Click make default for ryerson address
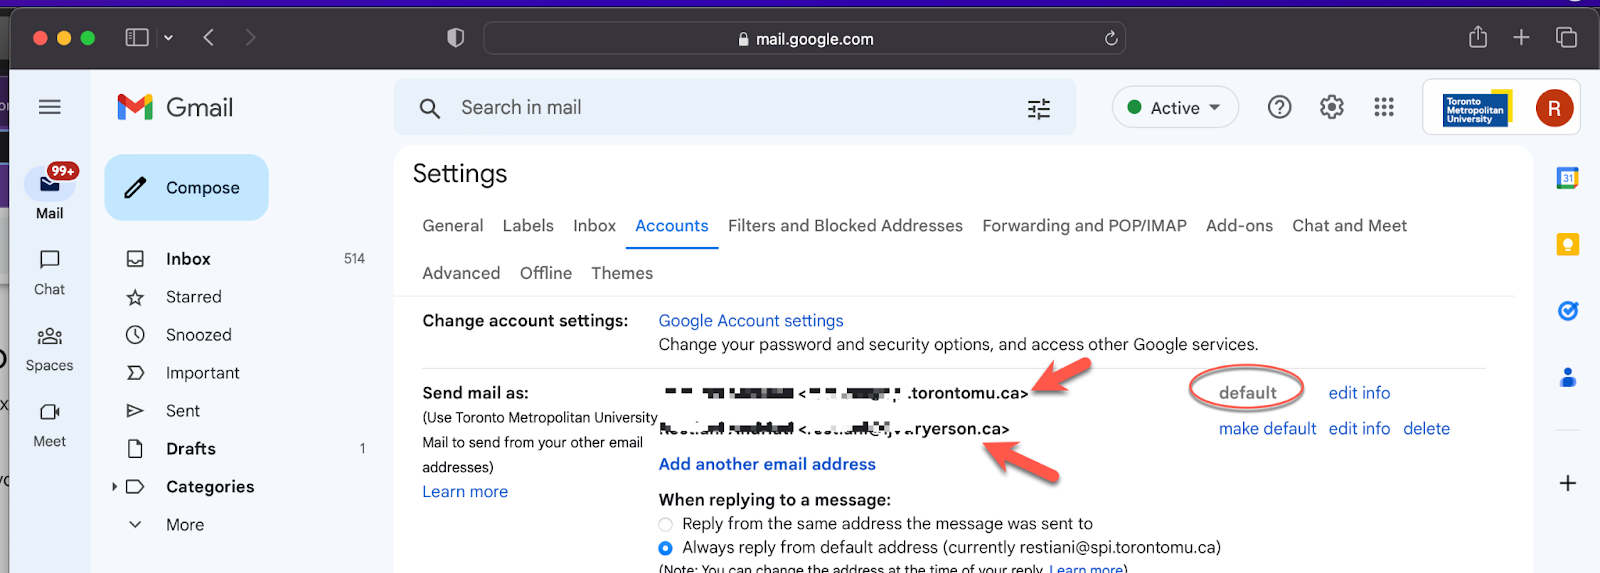Image resolution: width=1600 pixels, height=573 pixels. [x=1267, y=429]
